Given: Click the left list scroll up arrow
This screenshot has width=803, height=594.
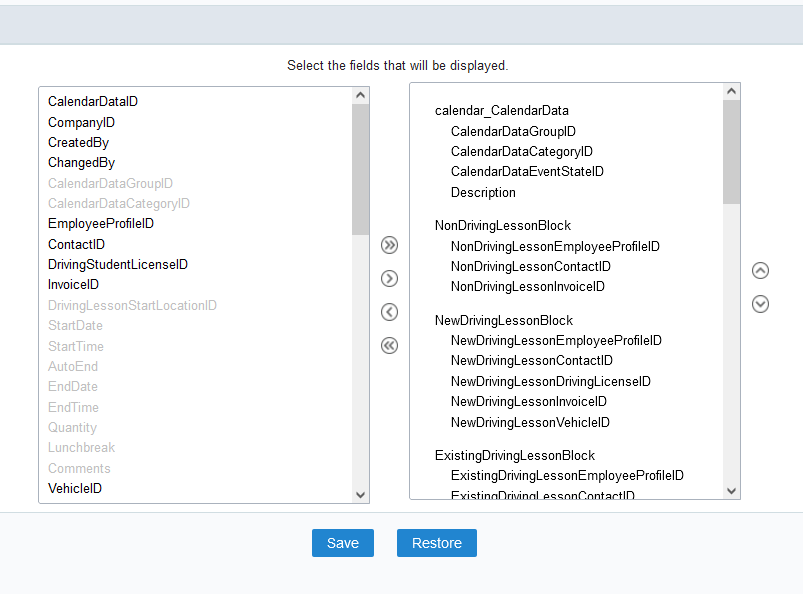Looking at the screenshot, I should click(361, 95).
